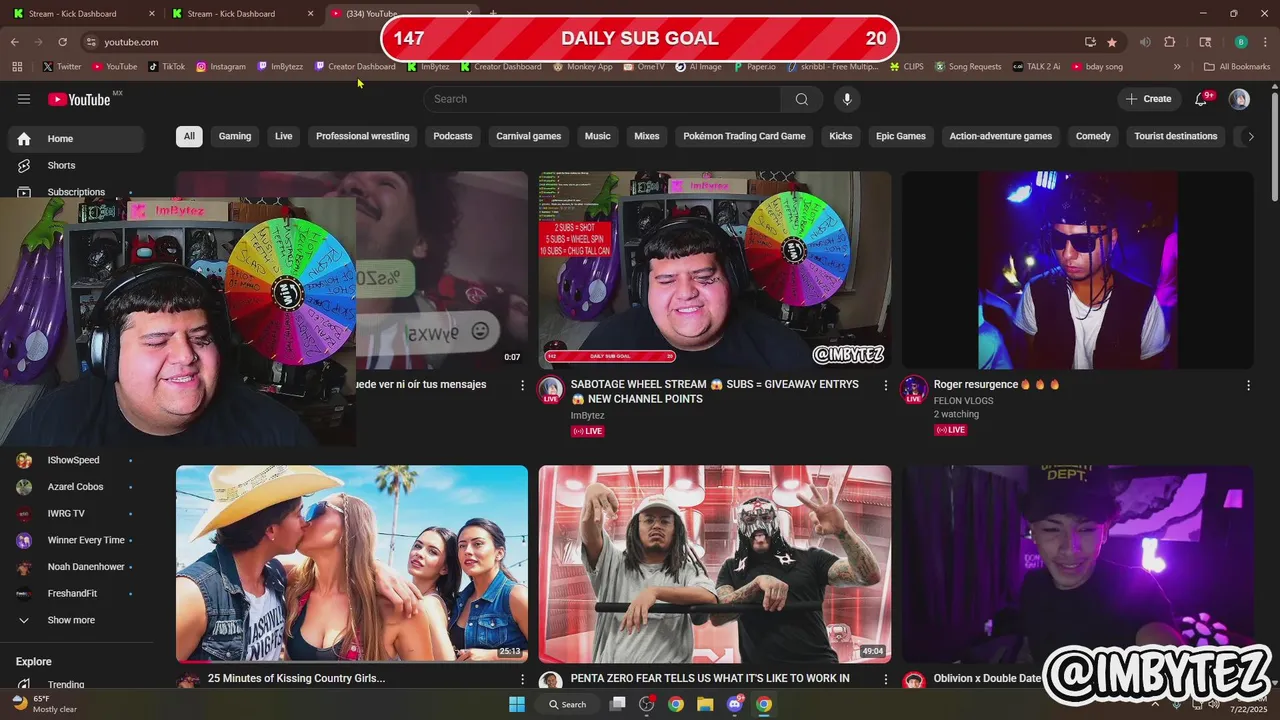Screen dimensions: 1280x720
Task: Go back using Chrome back arrow
Action: tap(14, 42)
